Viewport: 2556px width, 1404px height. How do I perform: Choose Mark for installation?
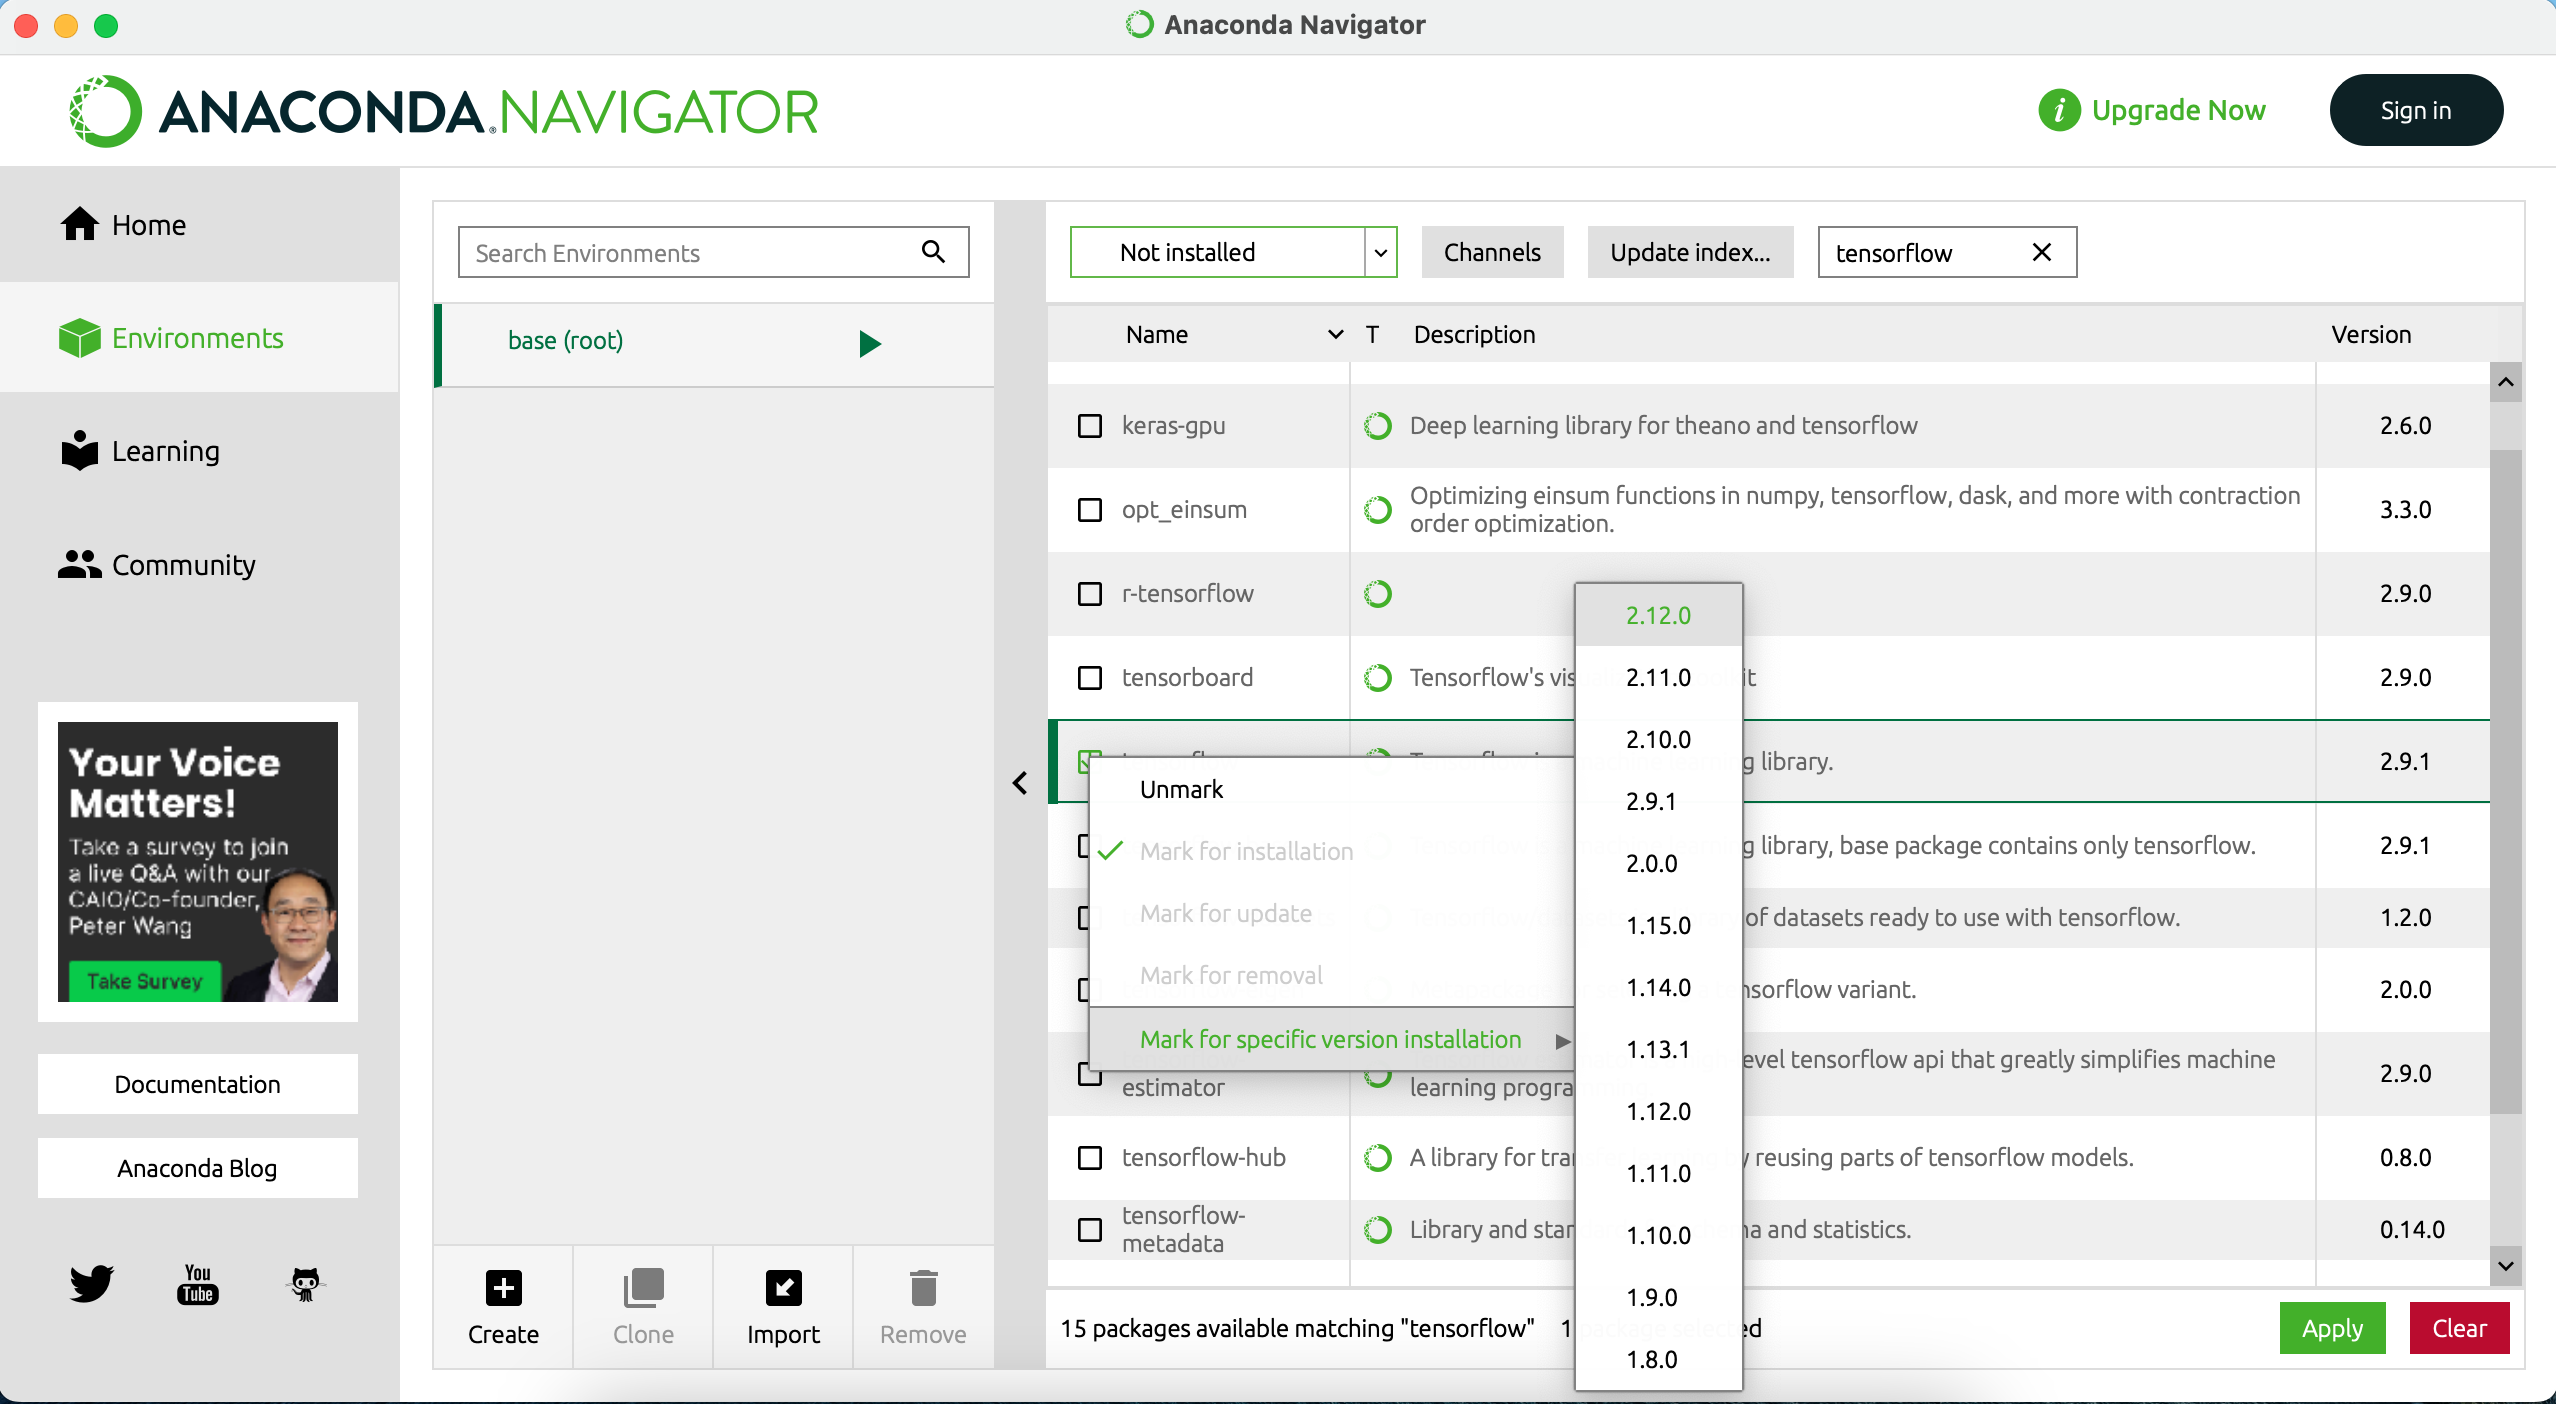(x=1331, y=851)
